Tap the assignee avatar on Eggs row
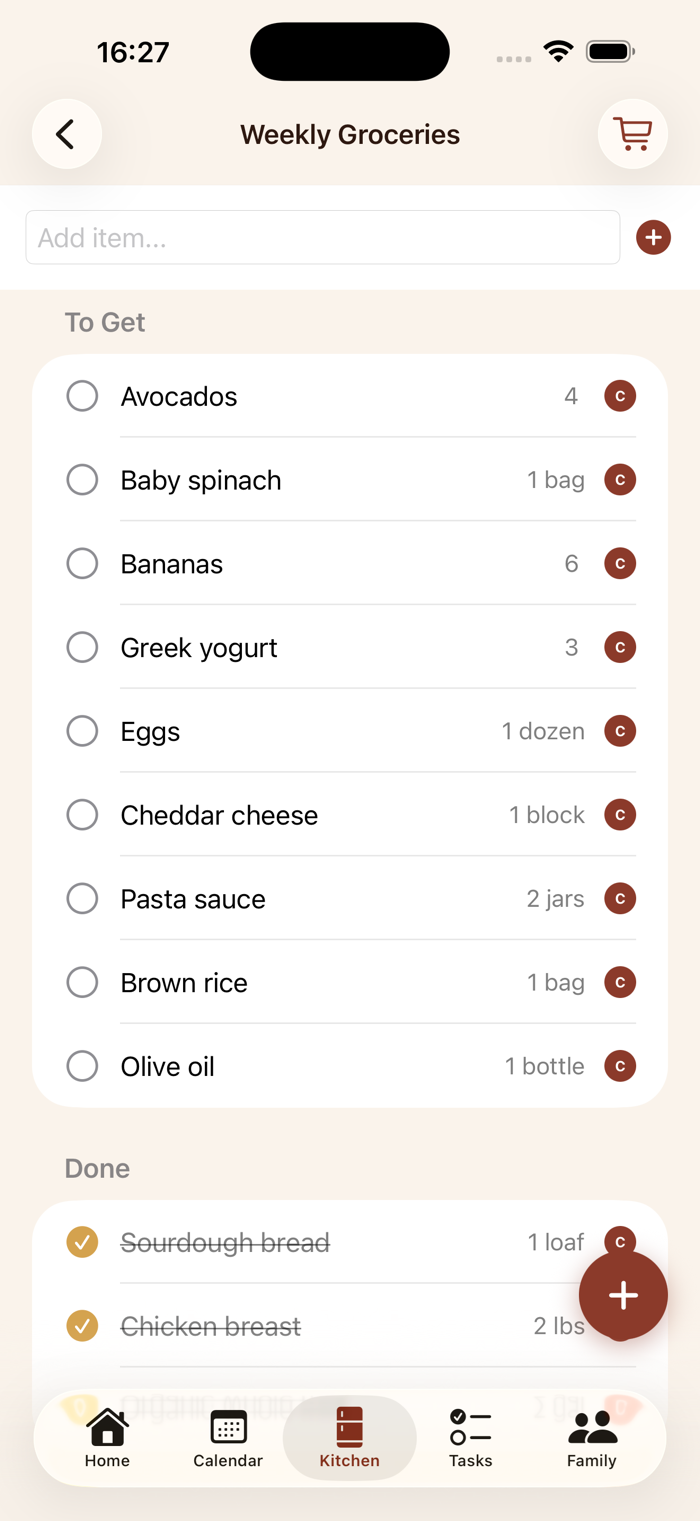This screenshot has height=1521, width=700. tap(620, 731)
